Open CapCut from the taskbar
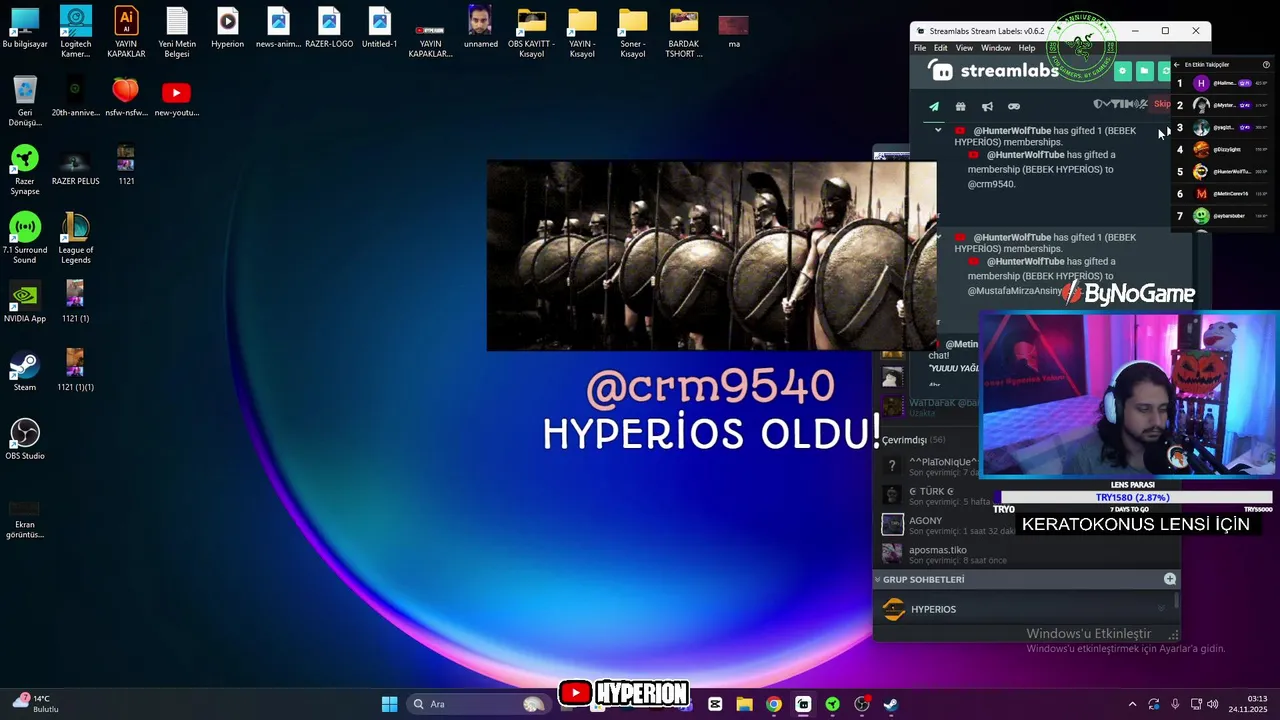Viewport: 1280px width, 720px height. click(715, 704)
